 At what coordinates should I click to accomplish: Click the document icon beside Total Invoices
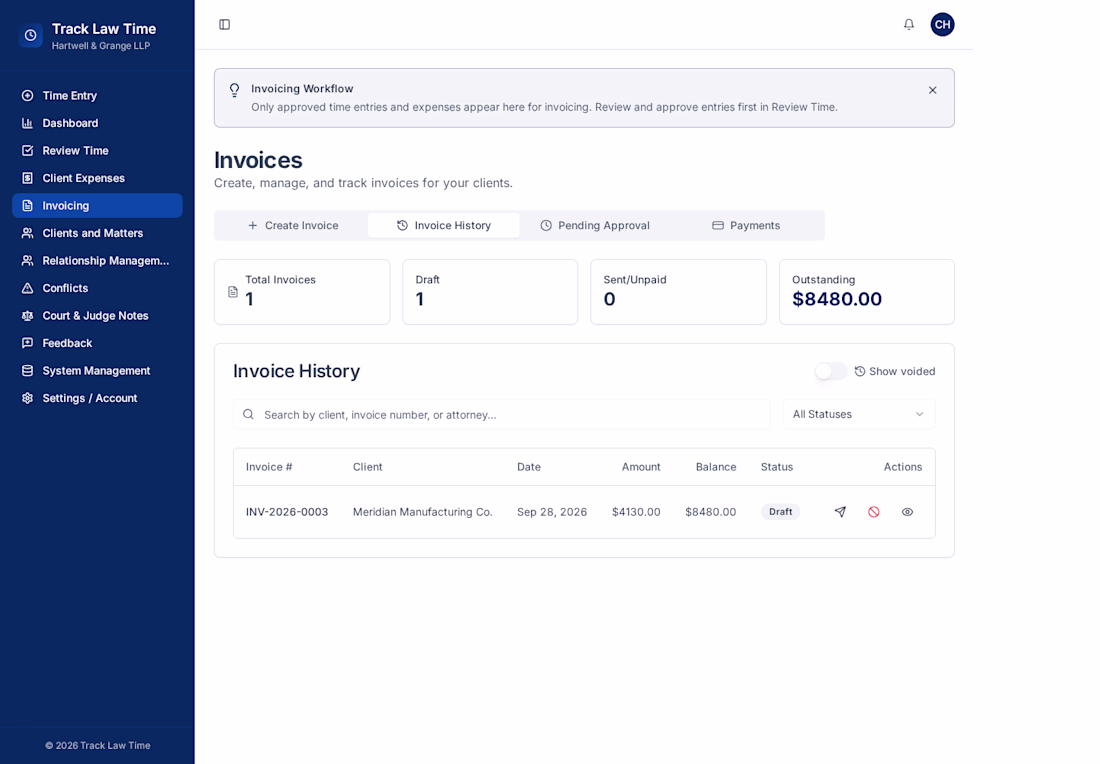tap(233, 292)
